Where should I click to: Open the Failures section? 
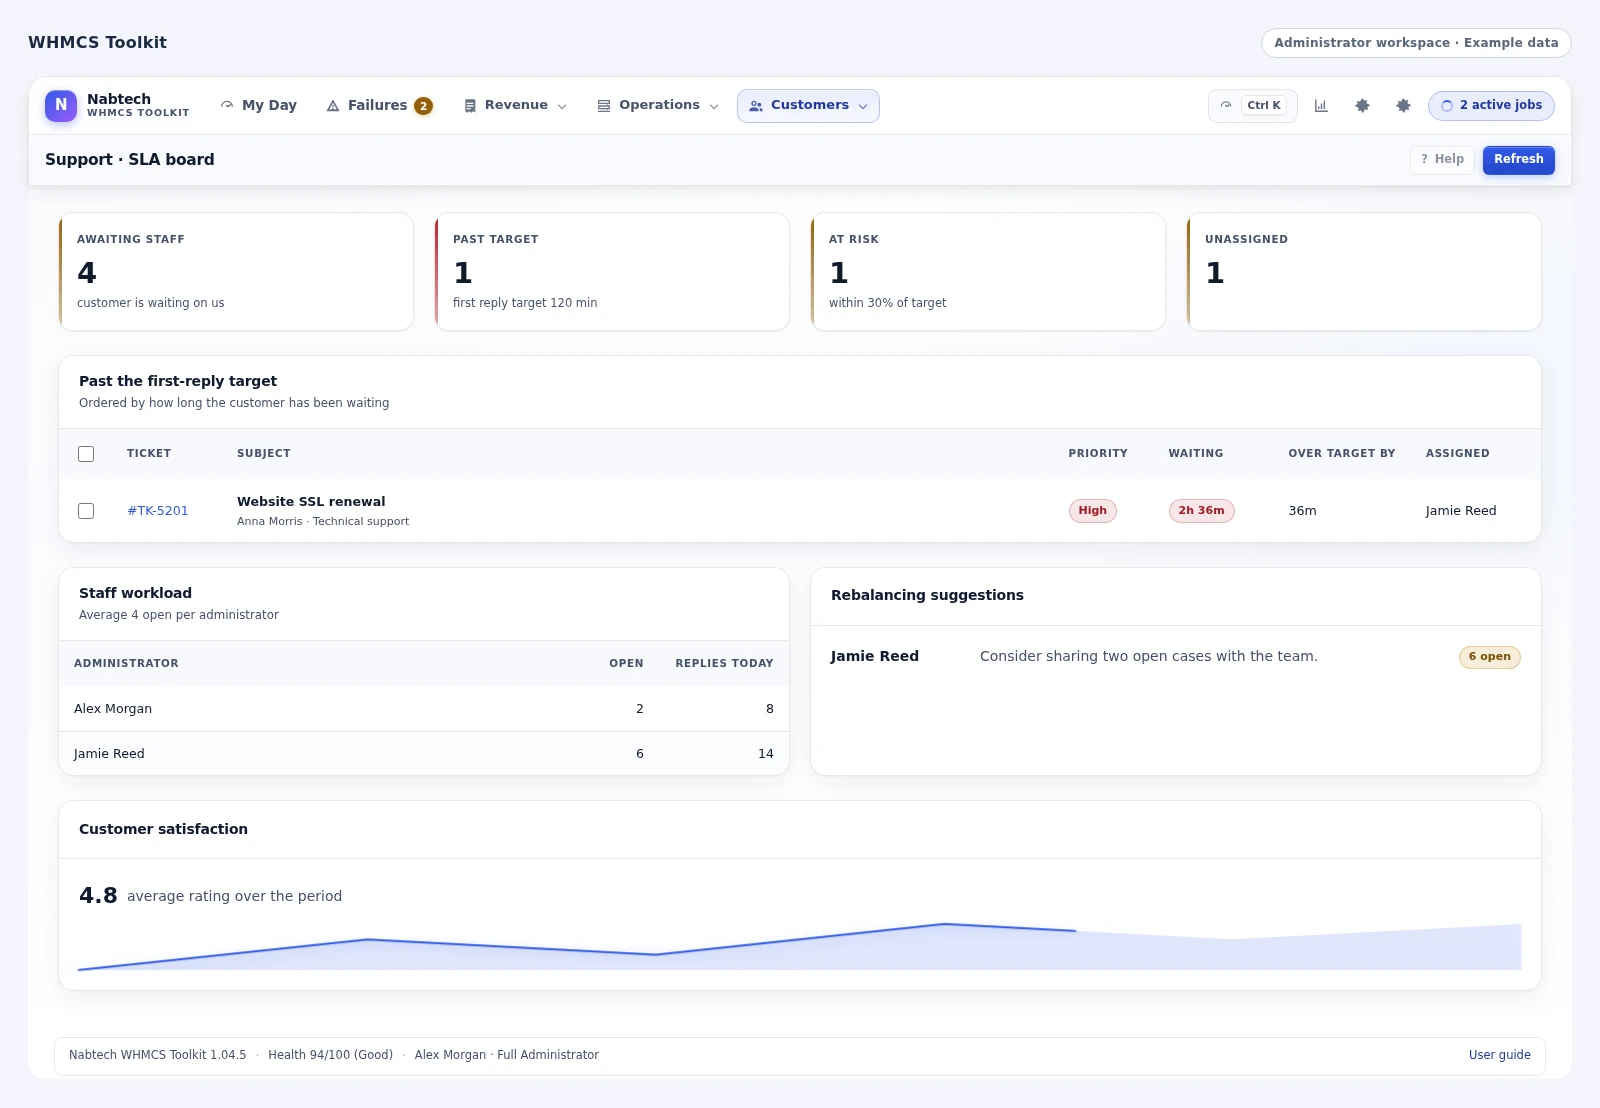pyautogui.click(x=379, y=105)
